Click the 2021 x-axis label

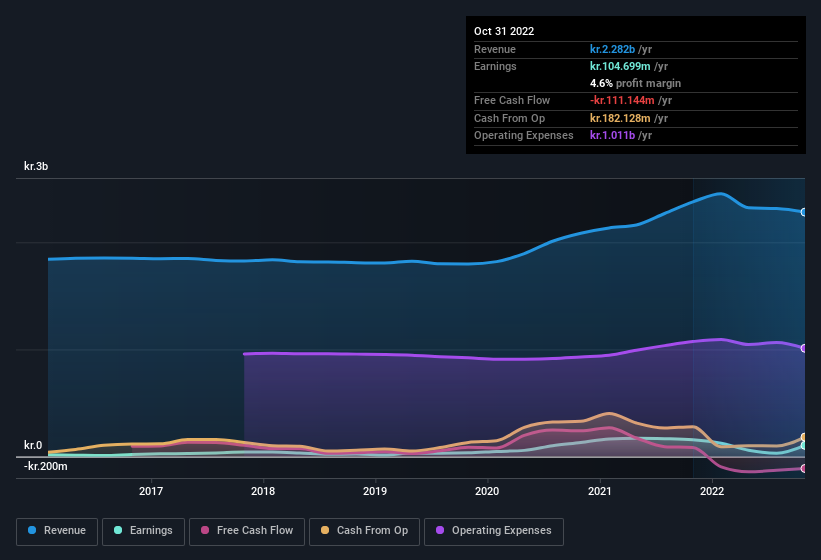point(600,491)
